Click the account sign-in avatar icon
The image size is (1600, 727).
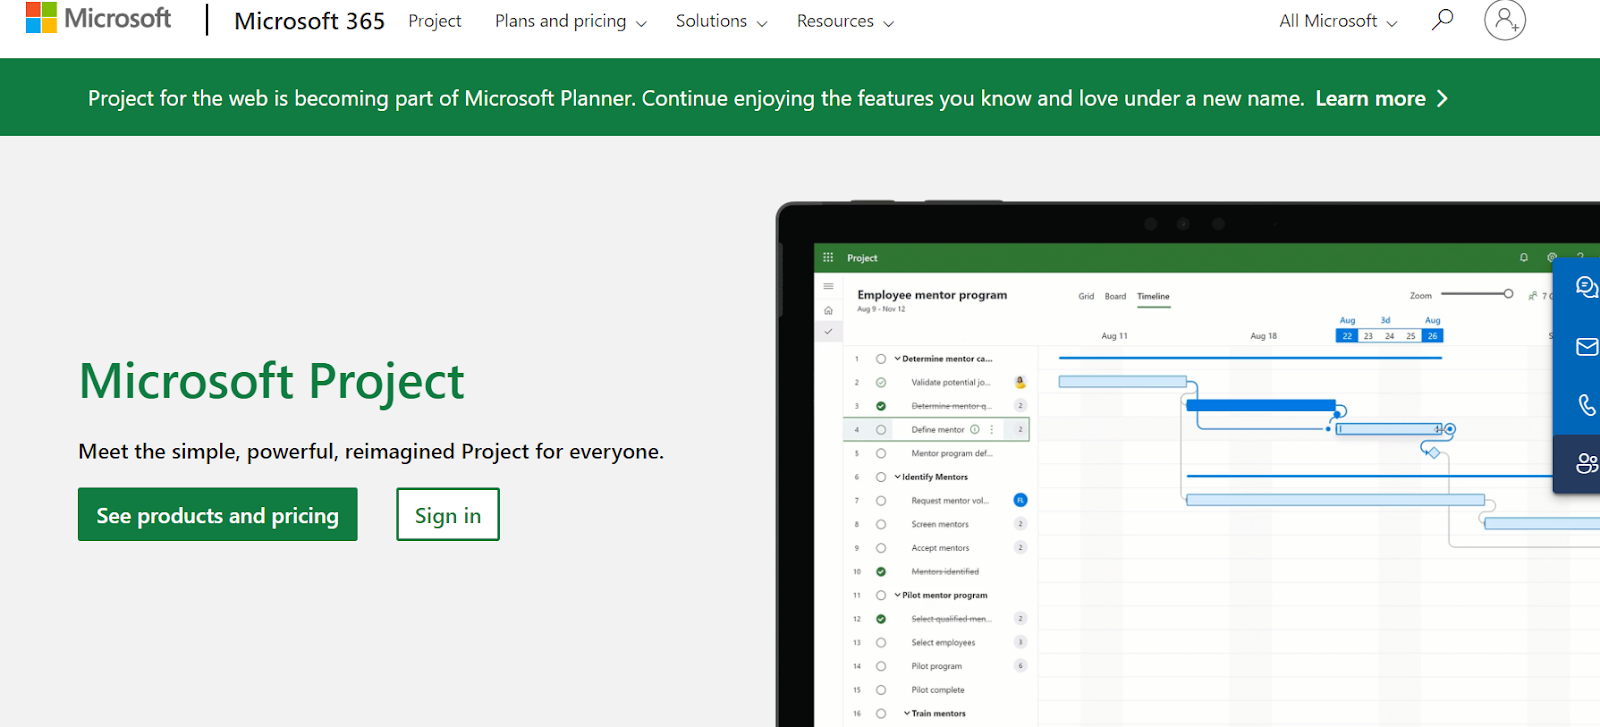point(1505,20)
